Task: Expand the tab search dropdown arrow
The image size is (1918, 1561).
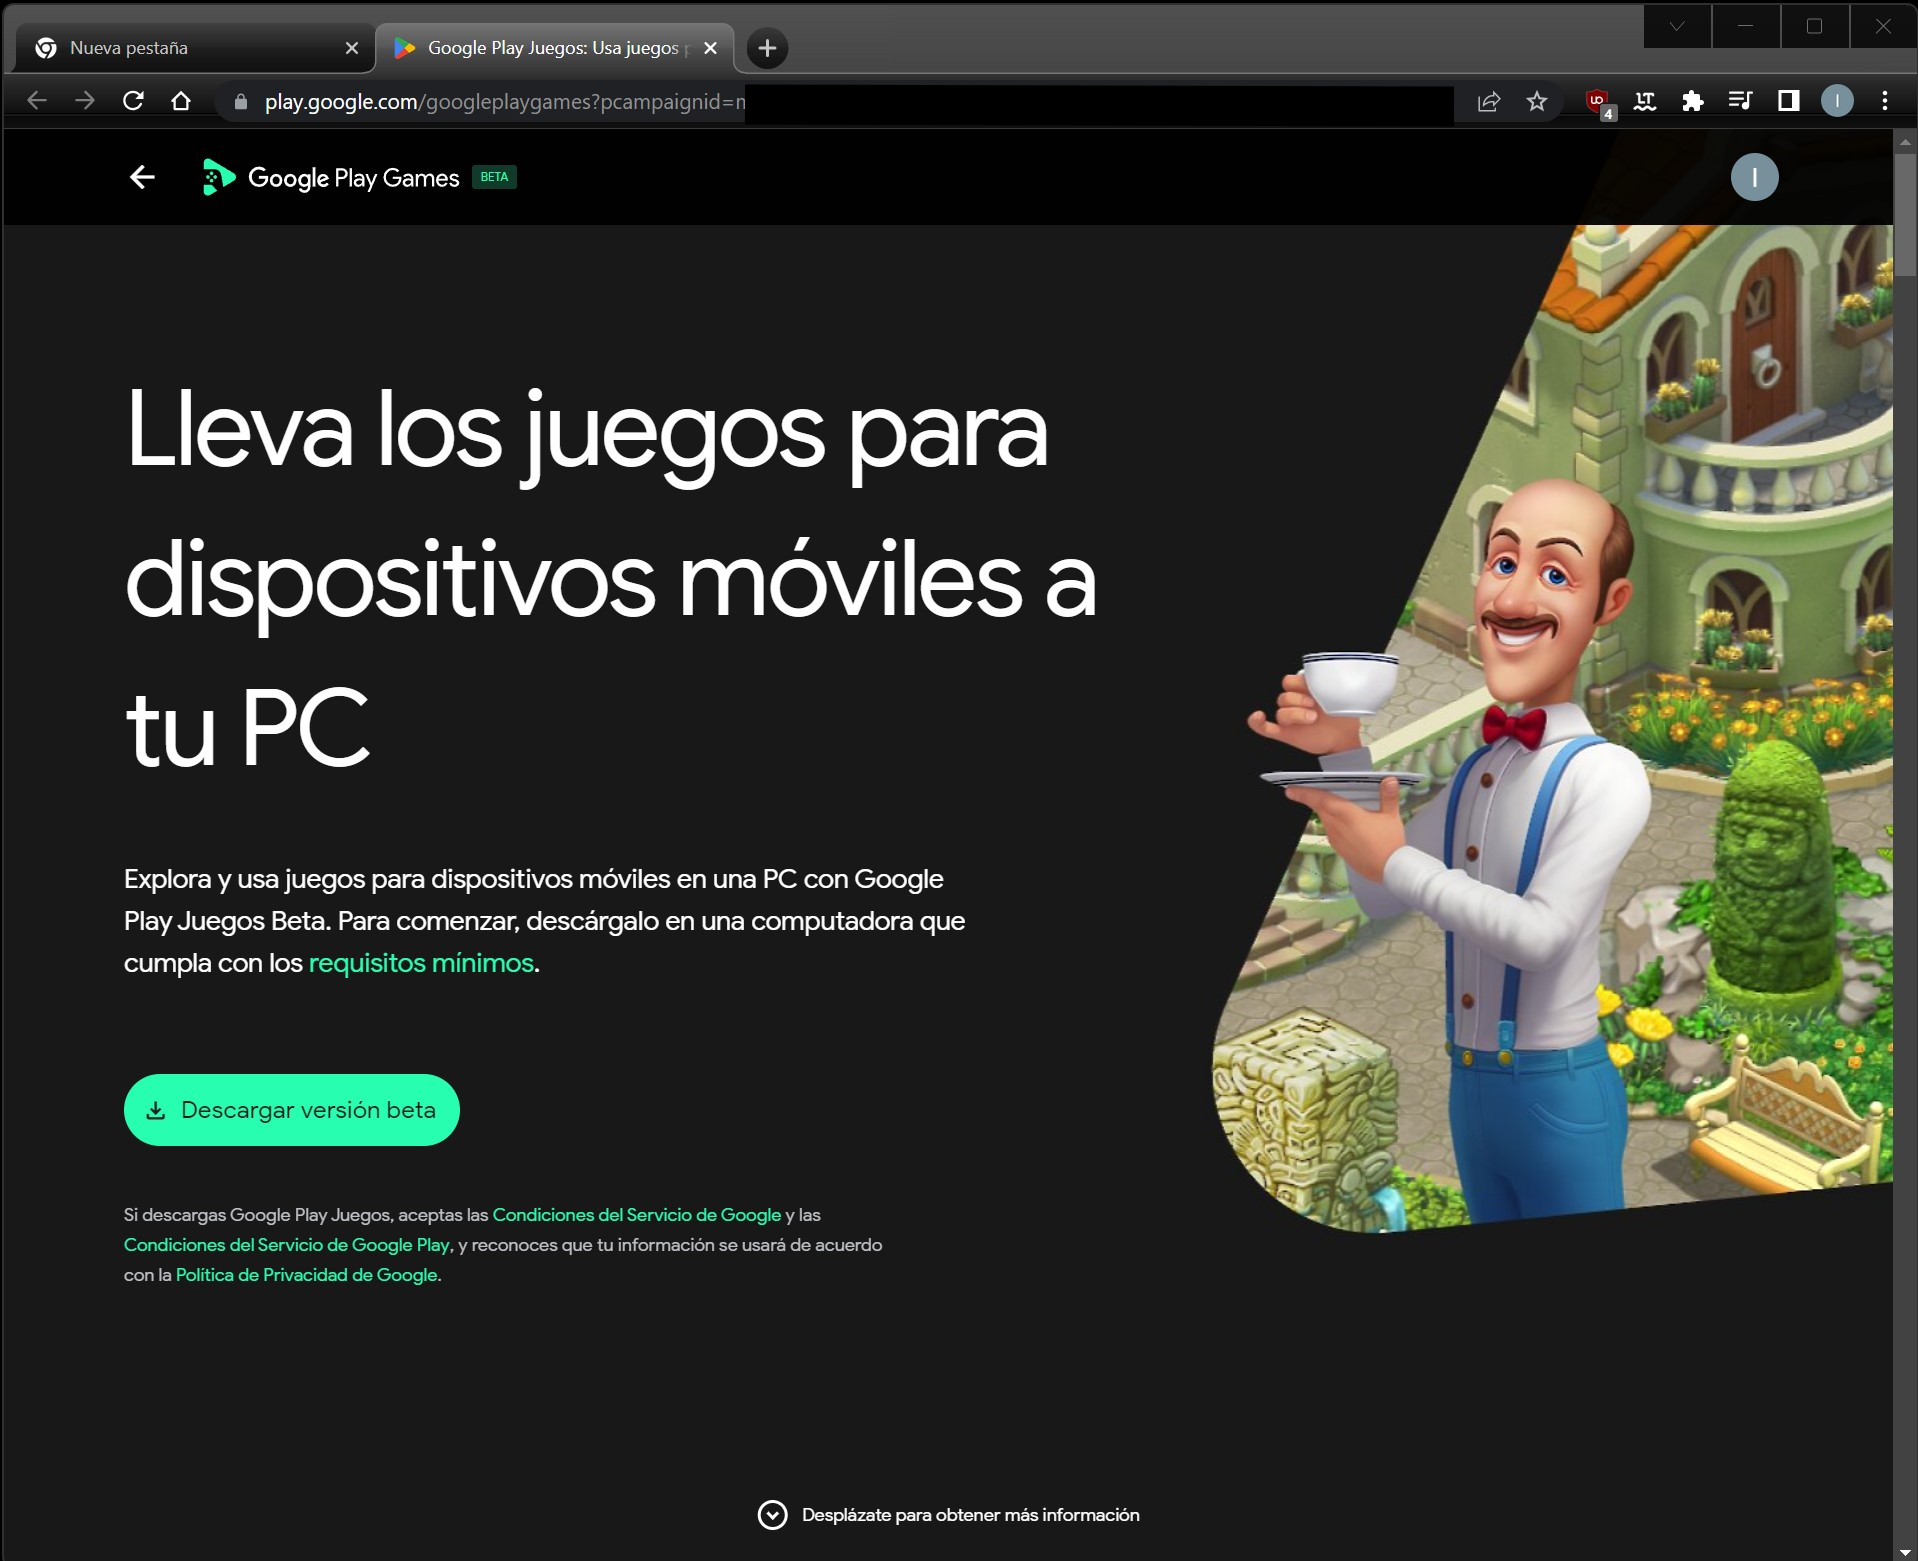Action: (x=1677, y=26)
